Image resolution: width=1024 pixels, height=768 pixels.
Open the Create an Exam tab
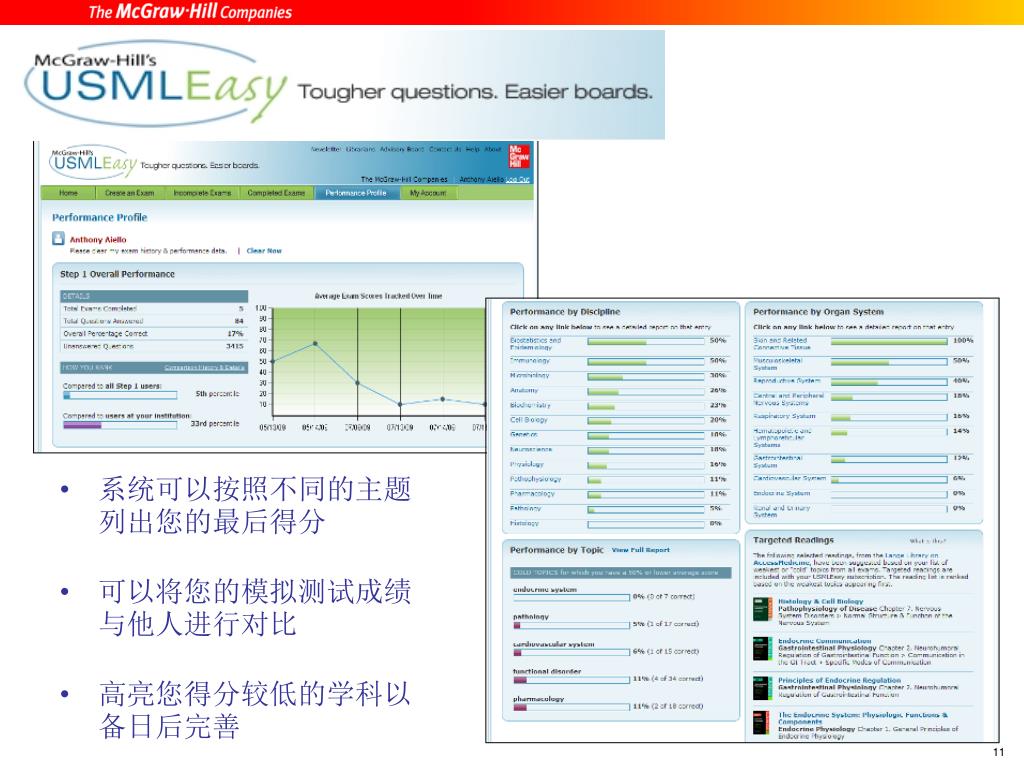(x=130, y=193)
